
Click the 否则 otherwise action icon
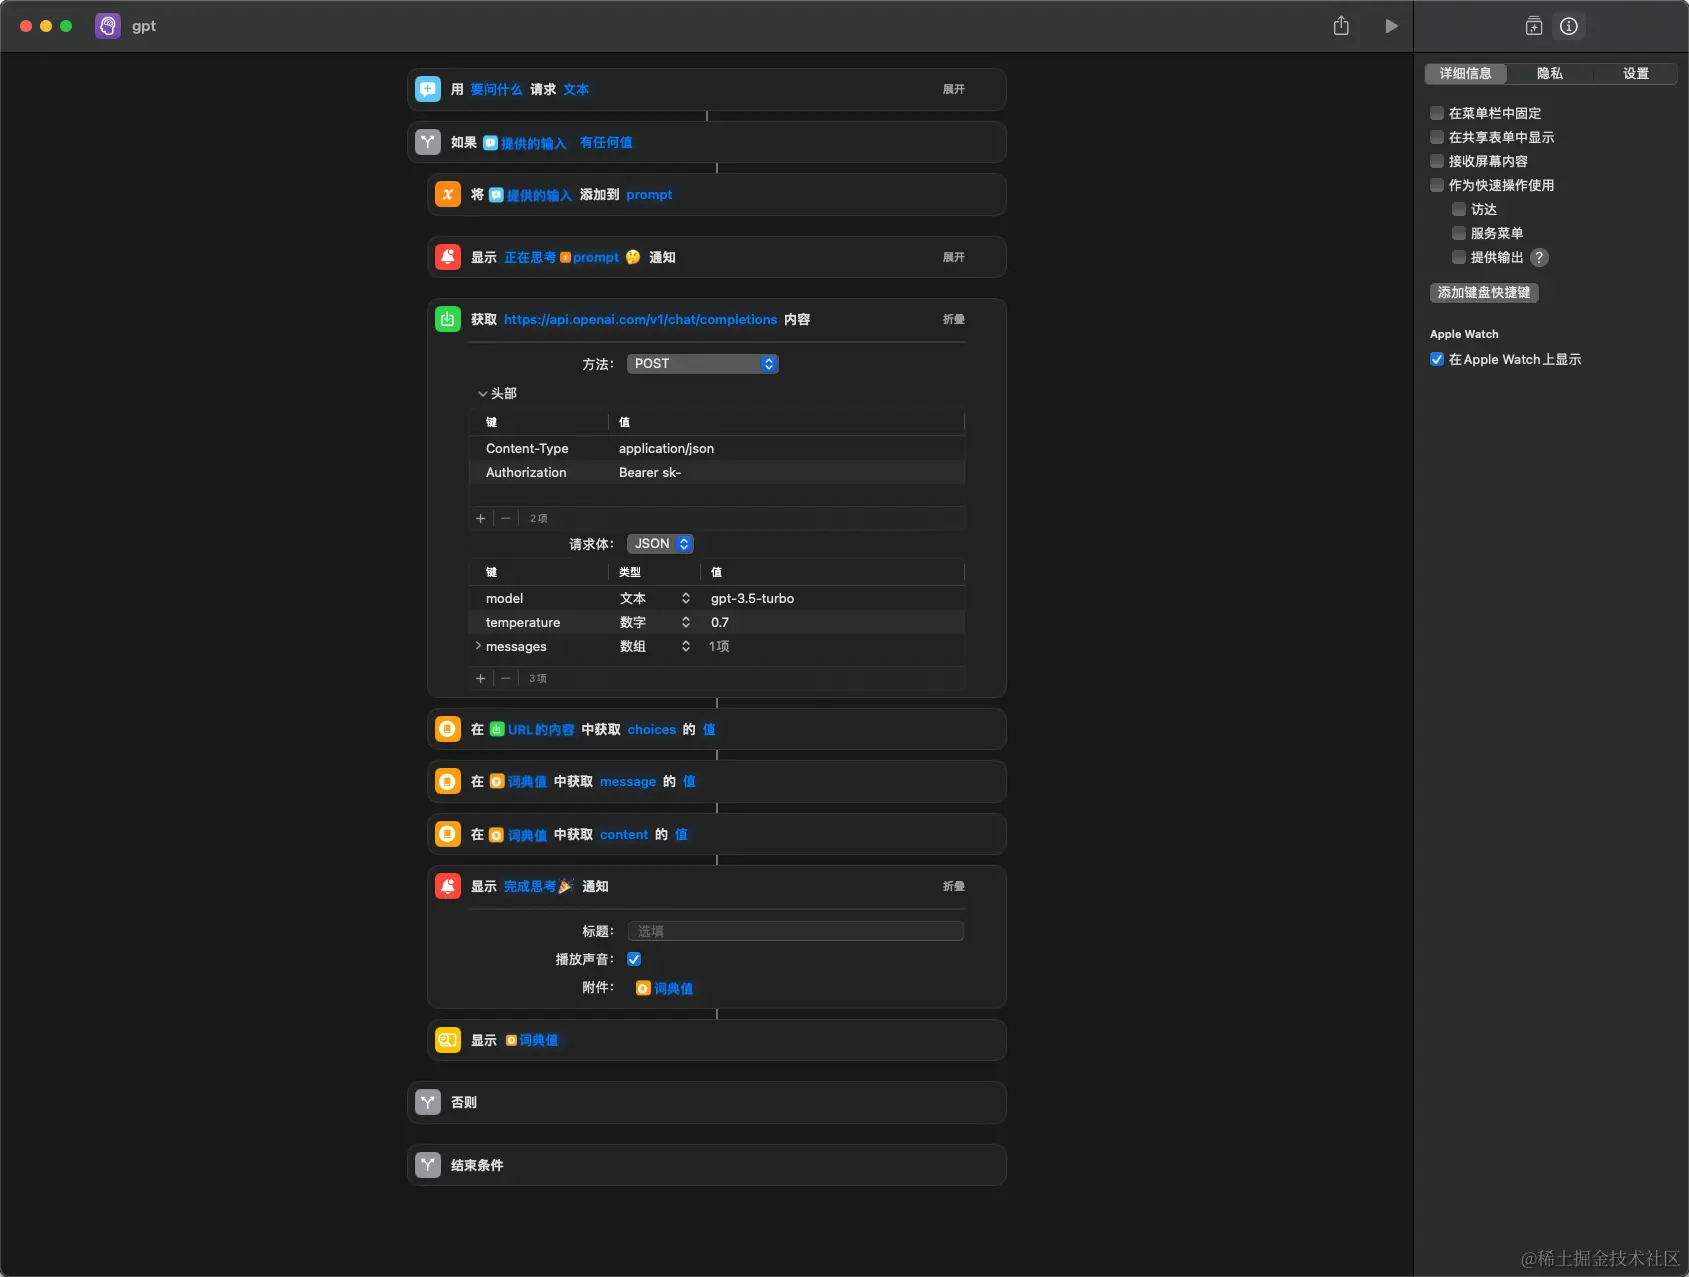(x=428, y=1102)
